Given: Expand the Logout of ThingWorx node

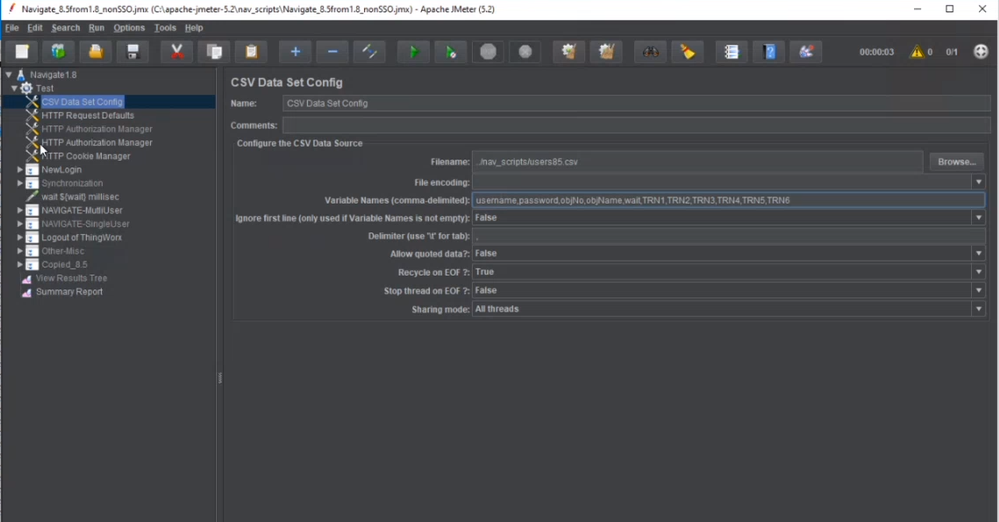Looking at the screenshot, I should (20, 238).
